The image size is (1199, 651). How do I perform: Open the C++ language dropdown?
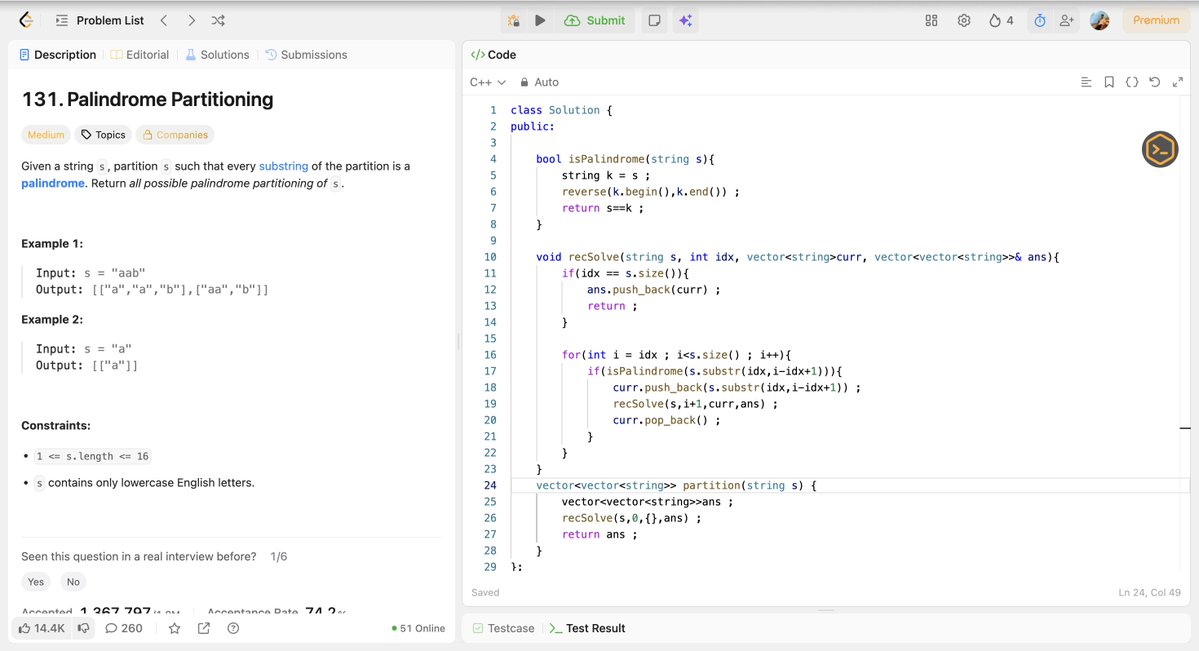(x=488, y=82)
